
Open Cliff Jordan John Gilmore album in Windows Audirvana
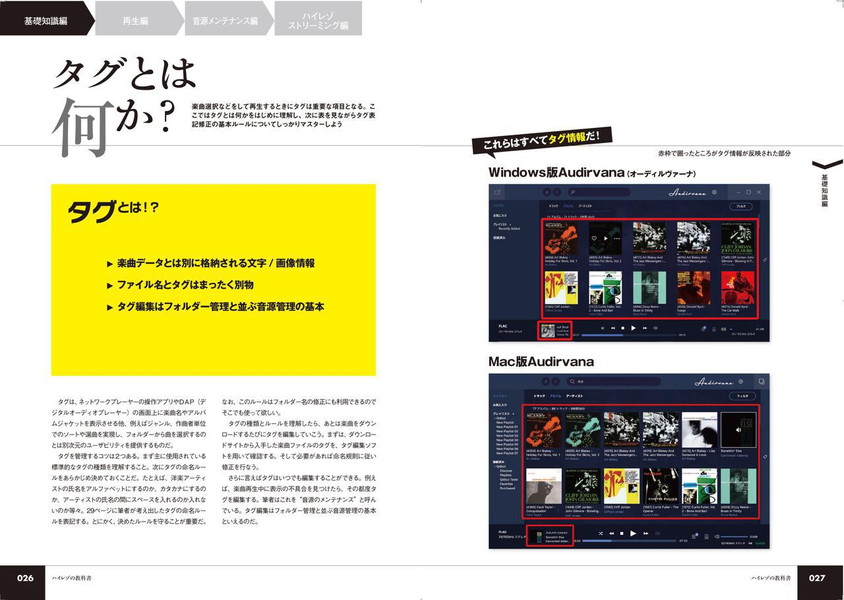738,238
